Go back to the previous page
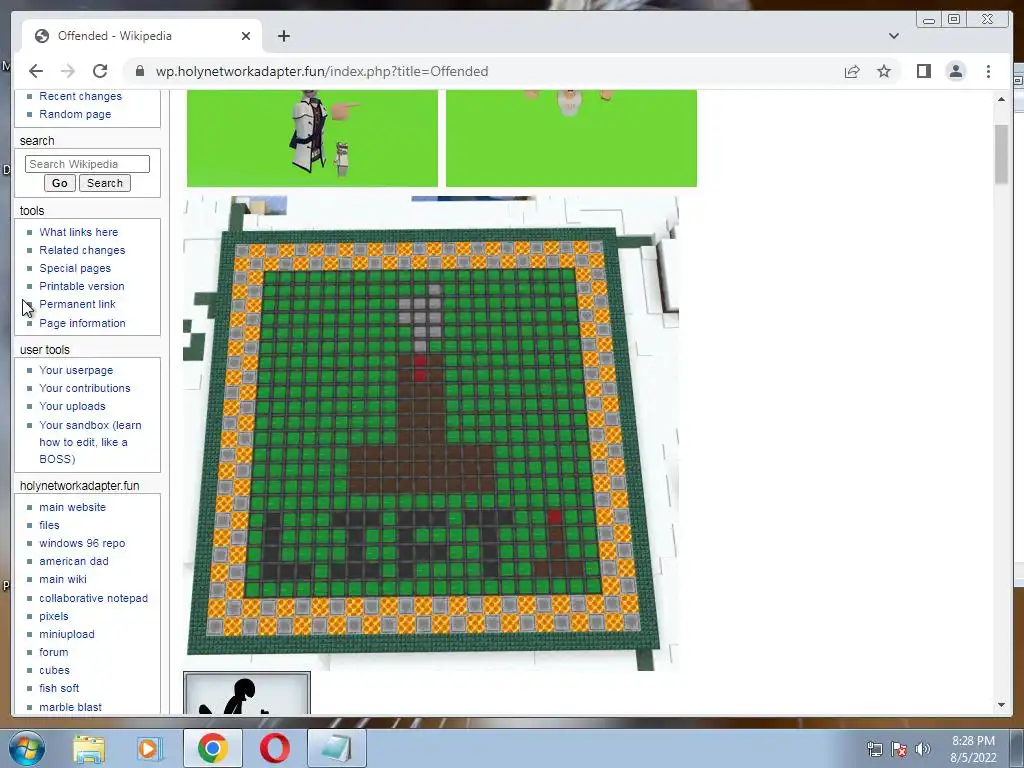This screenshot has width=1024, height=768. [36, 71]
